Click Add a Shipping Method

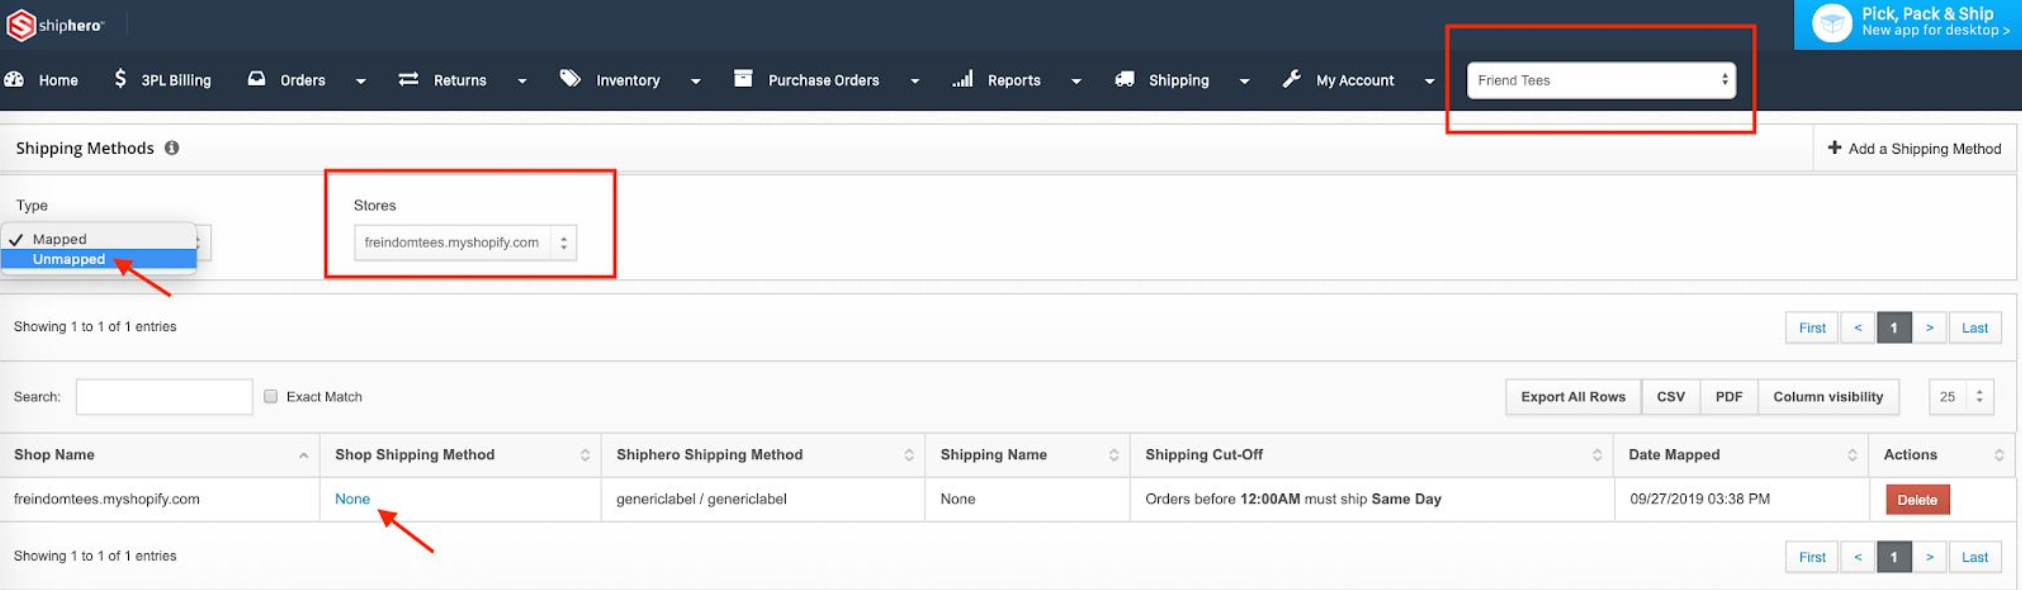1914,149
